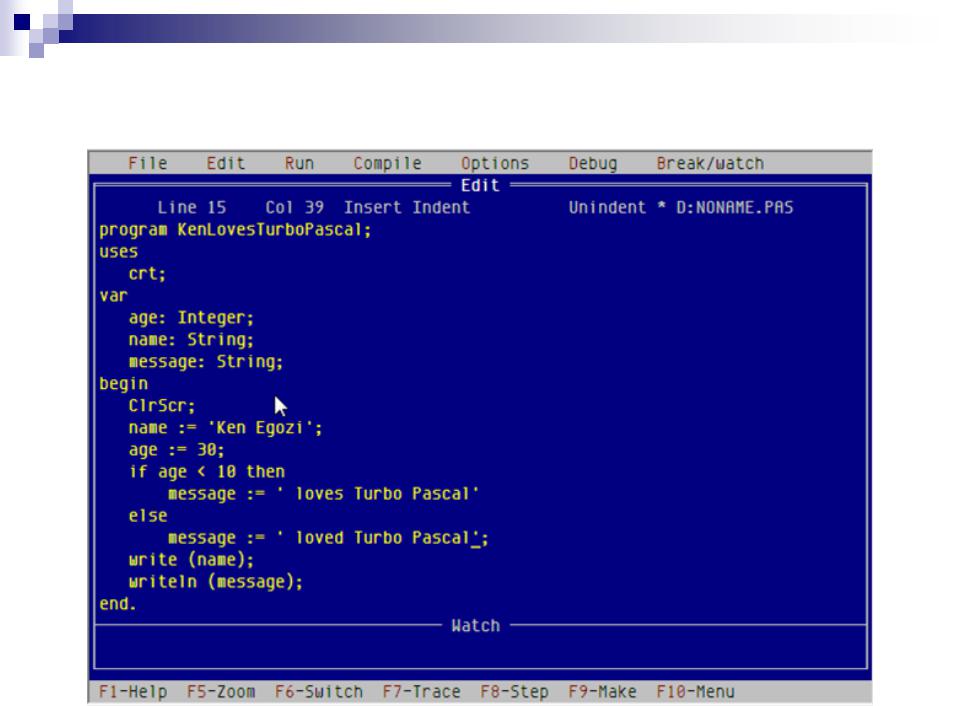This screenshot has width=960, height=706.
Task: Click the 'Edit' window title label
Action: [x=481, y=186]
